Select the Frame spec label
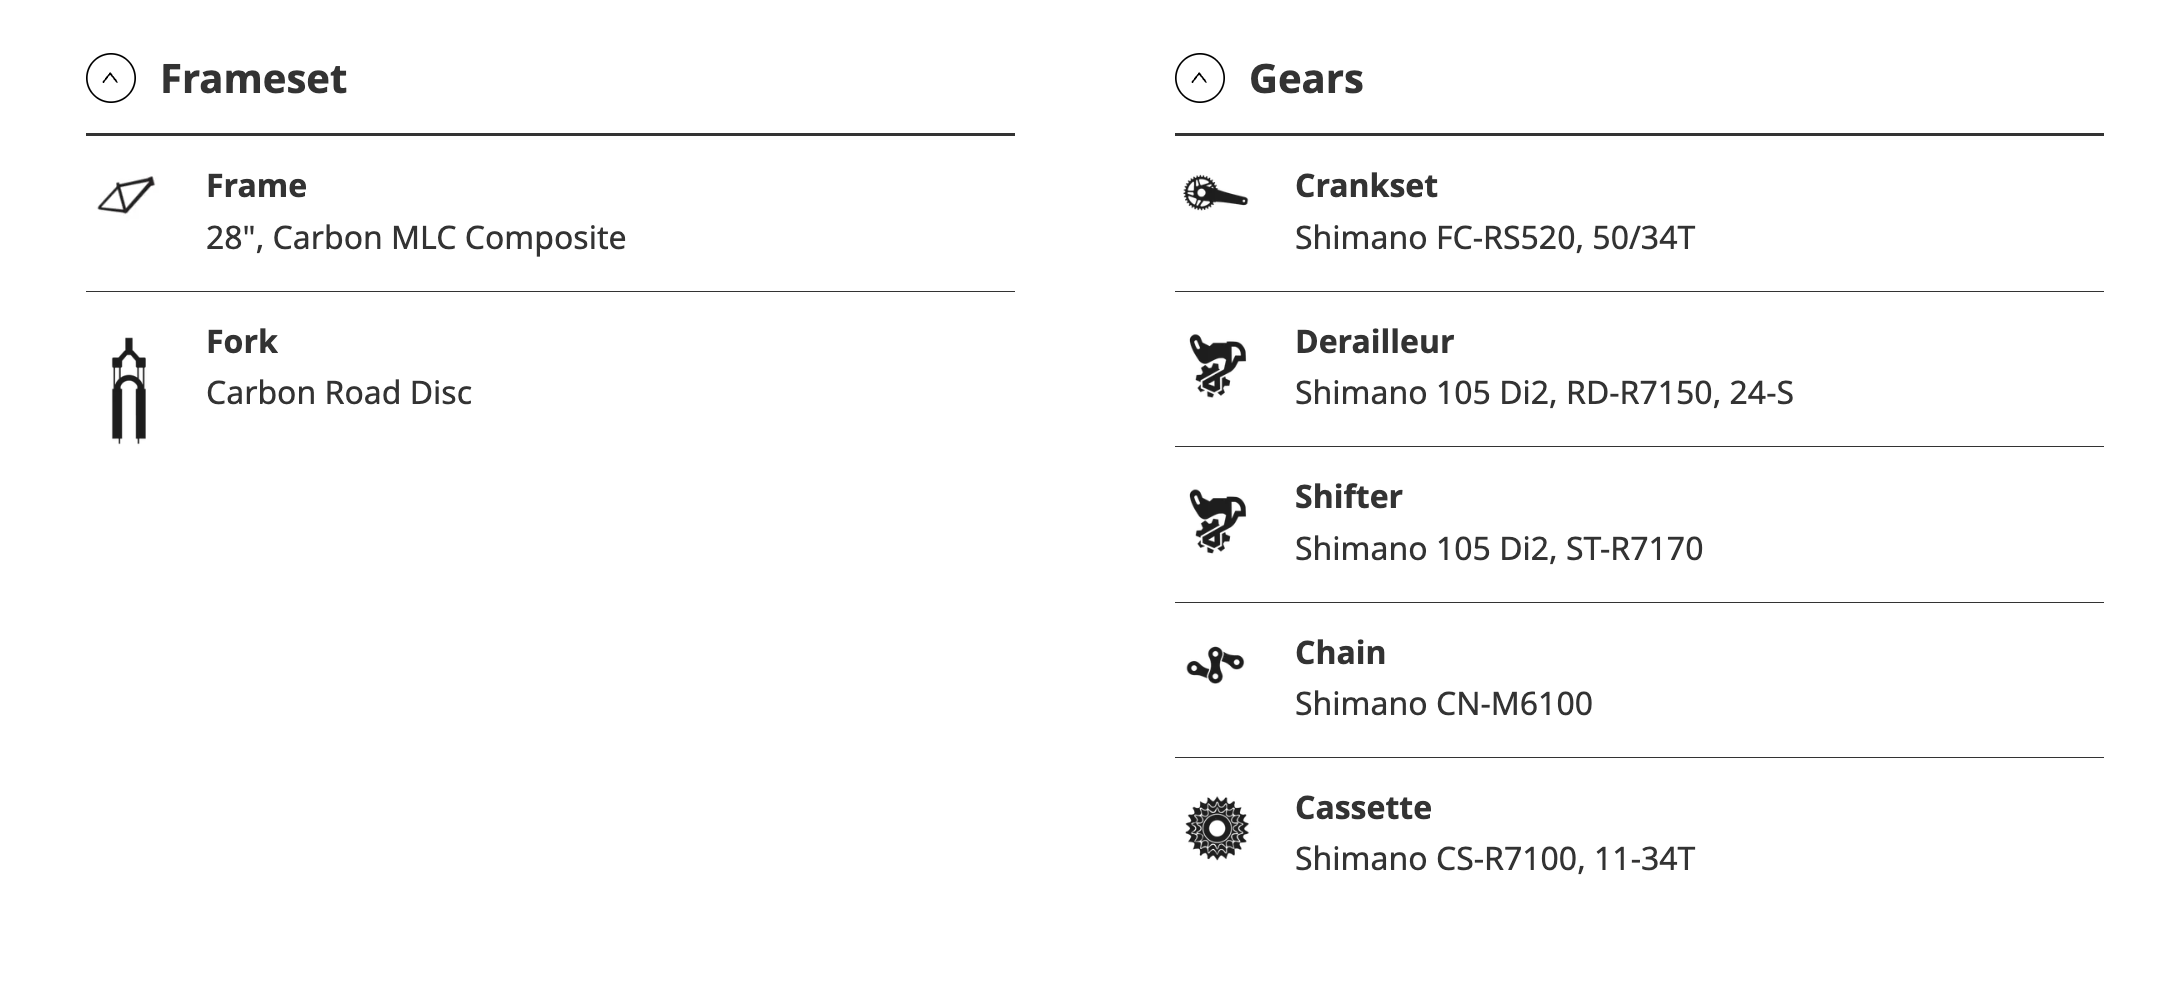 (x=256, y=186)
